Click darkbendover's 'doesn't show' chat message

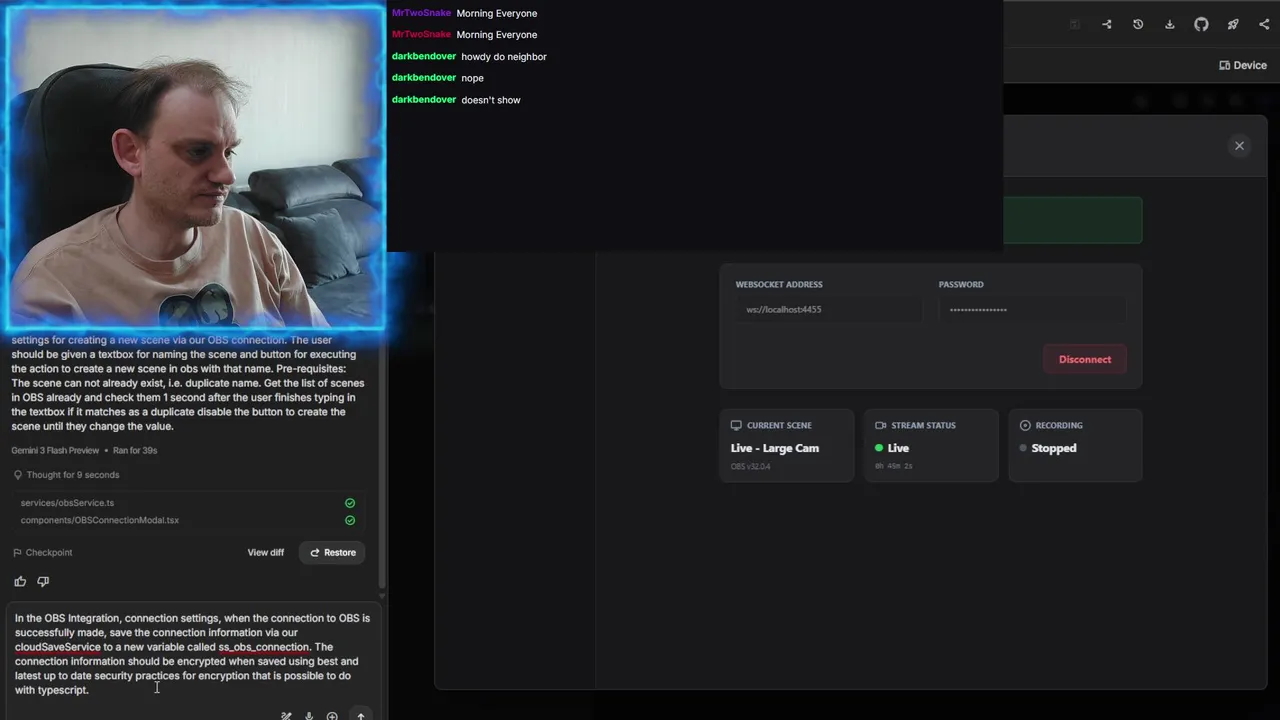(x=491, y=100)
